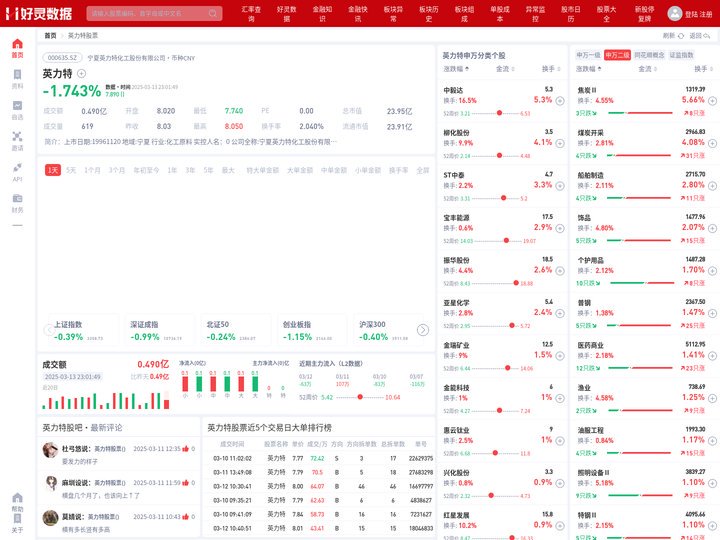Select the 5年 chart range
This screenshot has width=720, height=540.
[x=208, y=170]
